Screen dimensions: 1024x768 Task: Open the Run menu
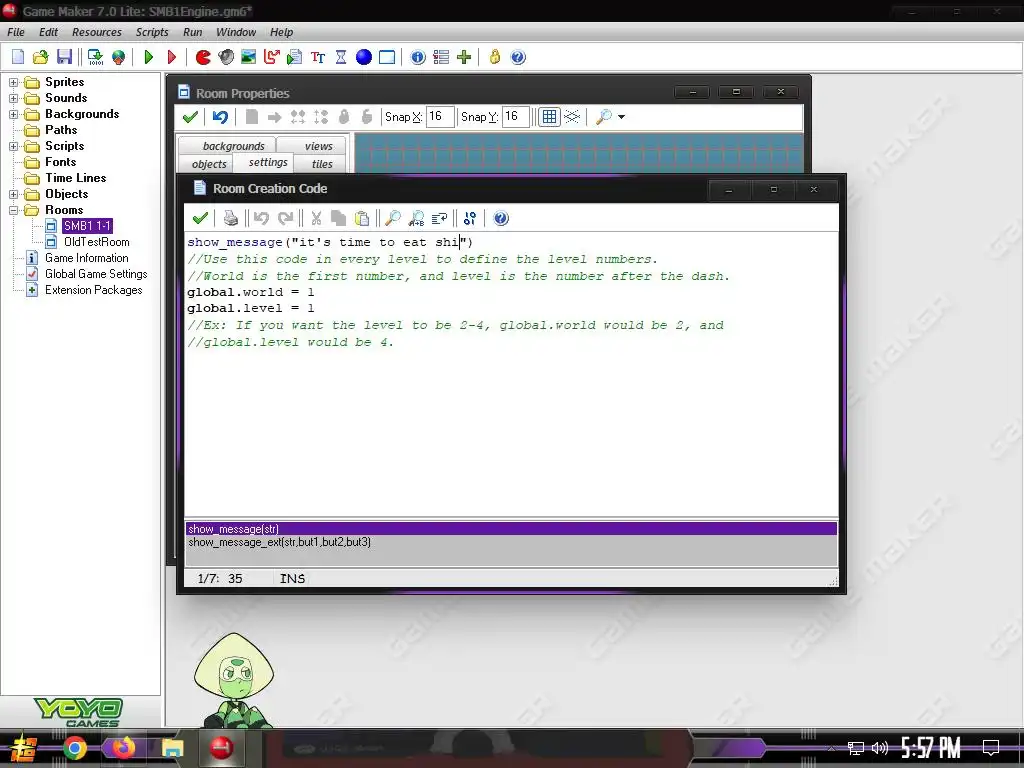pos(193,32)
